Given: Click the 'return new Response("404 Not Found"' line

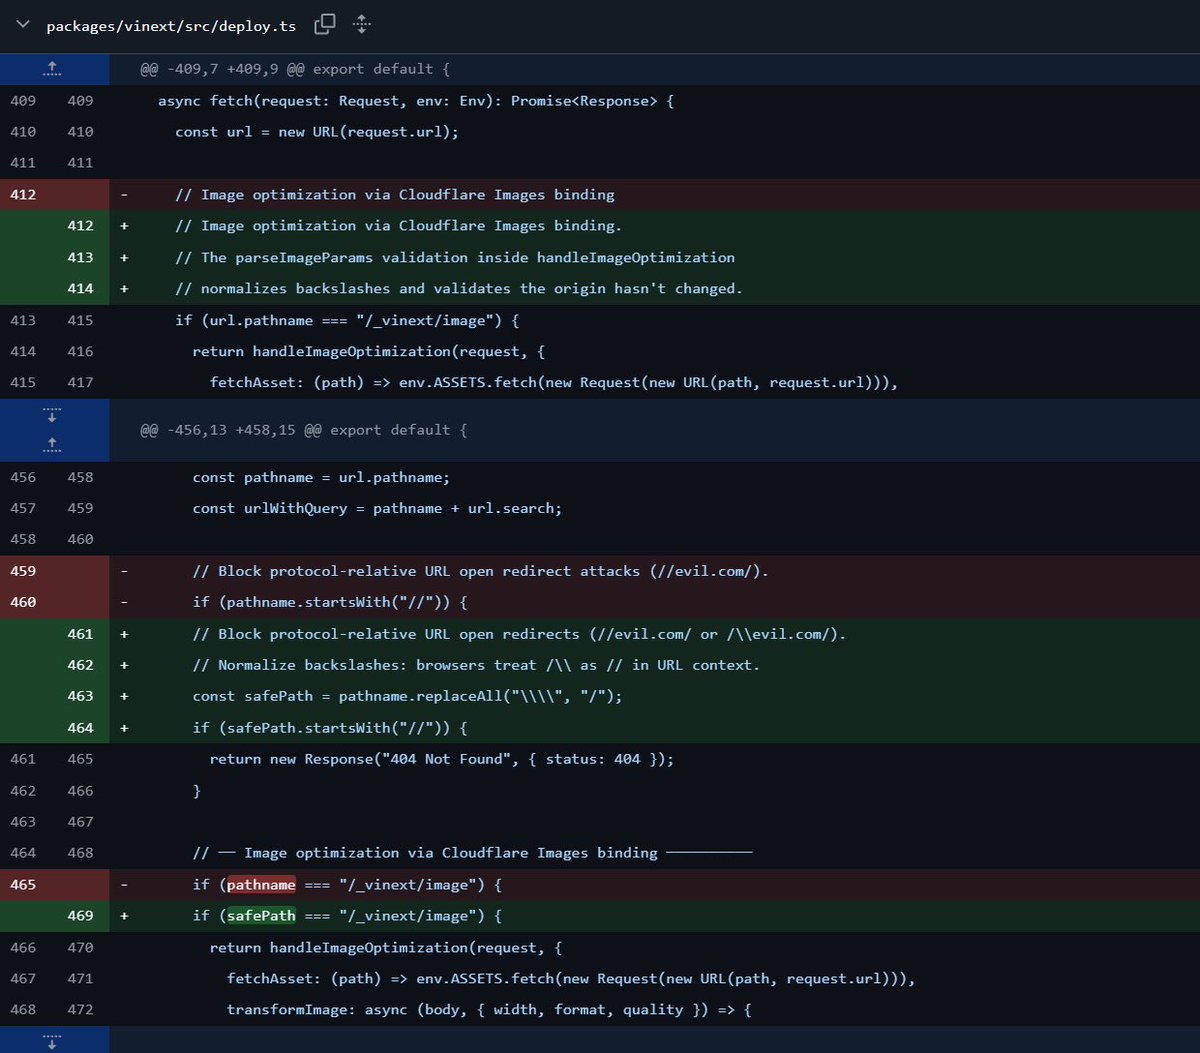Looking at the screenshot, I should (x=442, y=760).
